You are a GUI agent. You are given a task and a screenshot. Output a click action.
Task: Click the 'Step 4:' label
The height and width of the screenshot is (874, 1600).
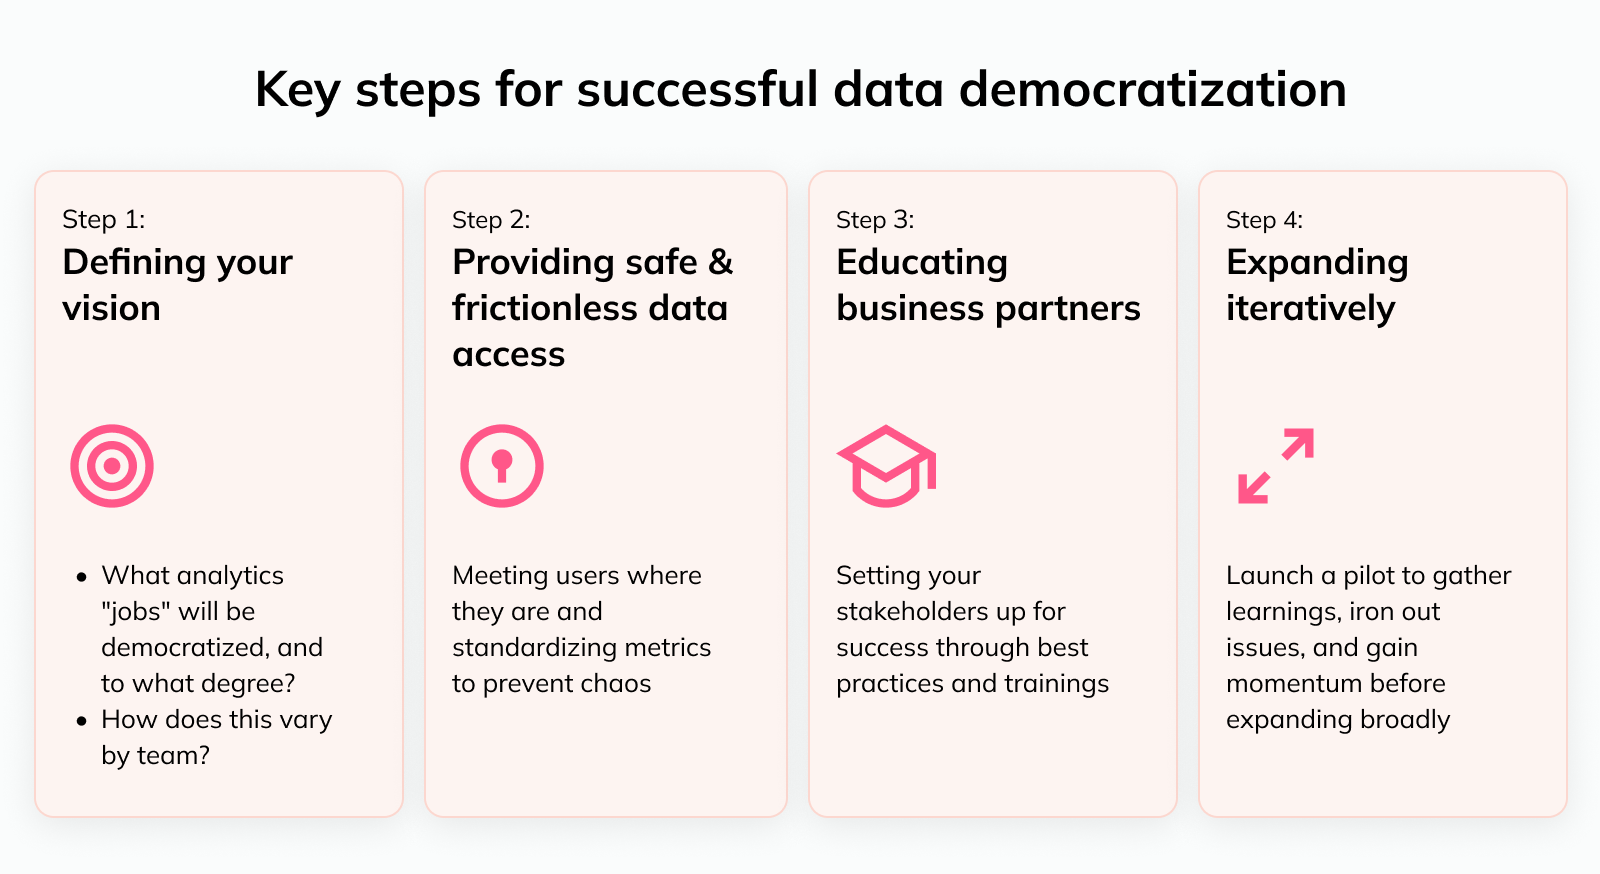(x=1265, y=220)
